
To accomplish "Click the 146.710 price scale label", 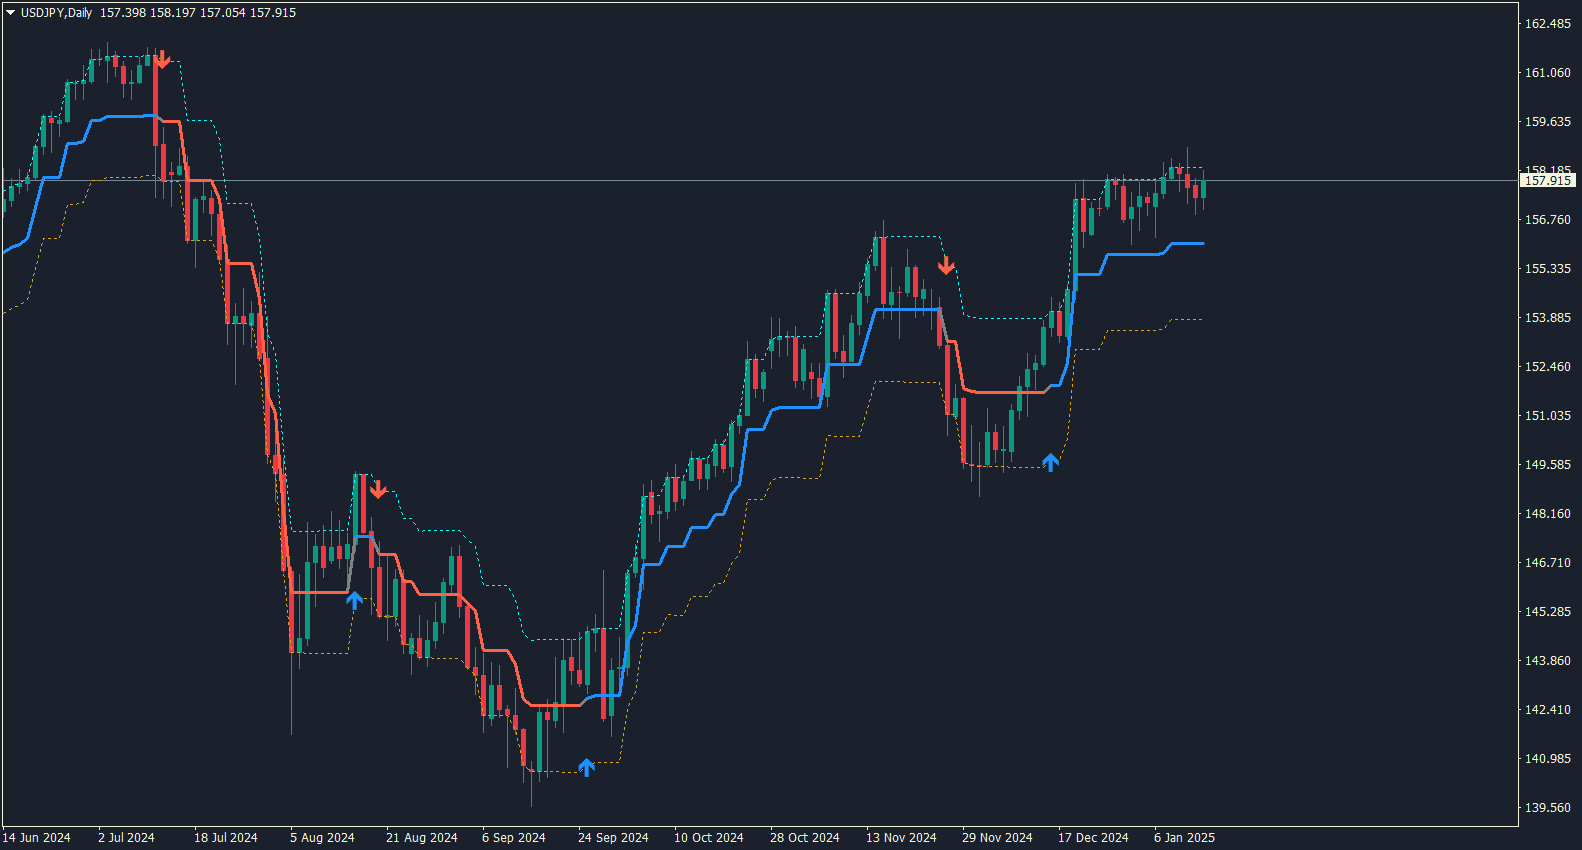I will (1547, 563).
